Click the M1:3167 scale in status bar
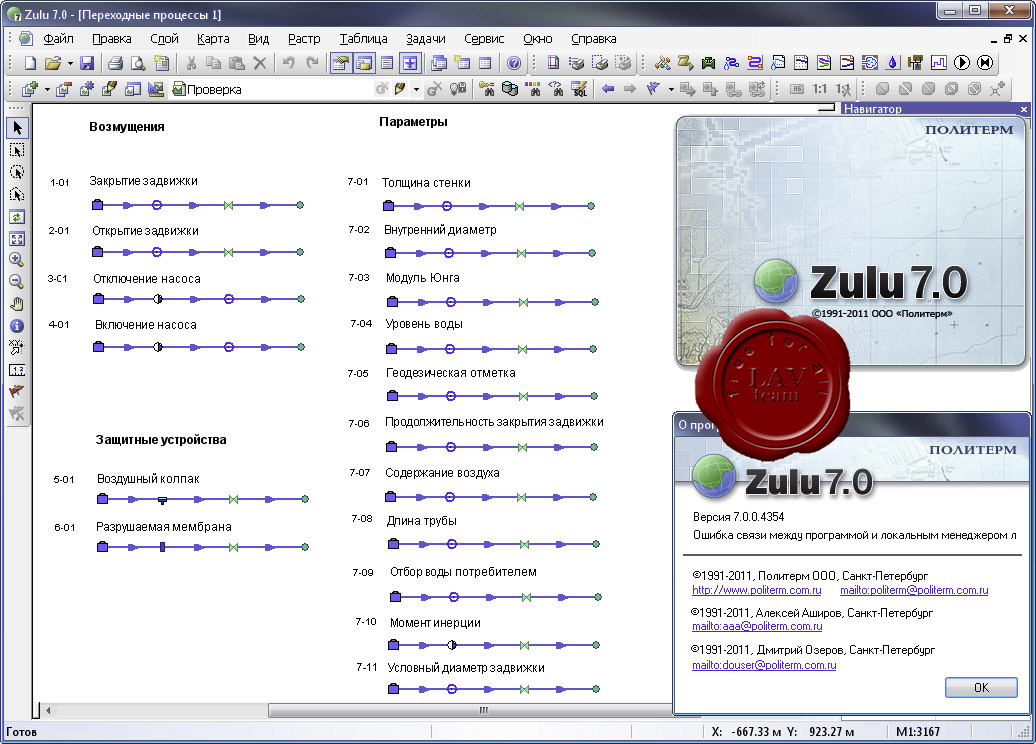 tap(918, 732)
